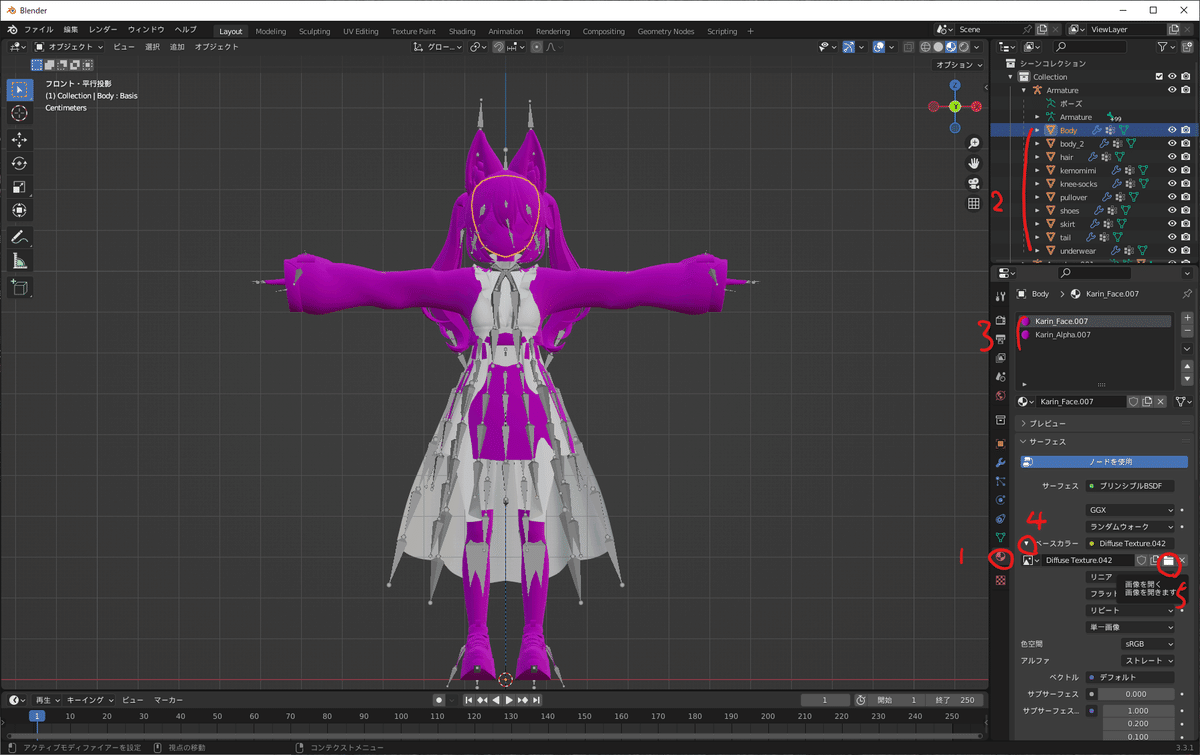Select the Scale tool
This screenshot has width=1200, height=755.
pos(19,187)
